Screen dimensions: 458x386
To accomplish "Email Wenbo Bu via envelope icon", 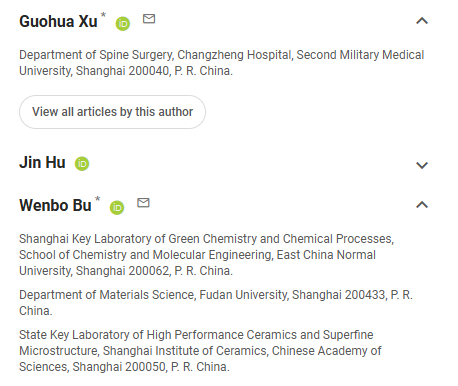I will (143, 203).
